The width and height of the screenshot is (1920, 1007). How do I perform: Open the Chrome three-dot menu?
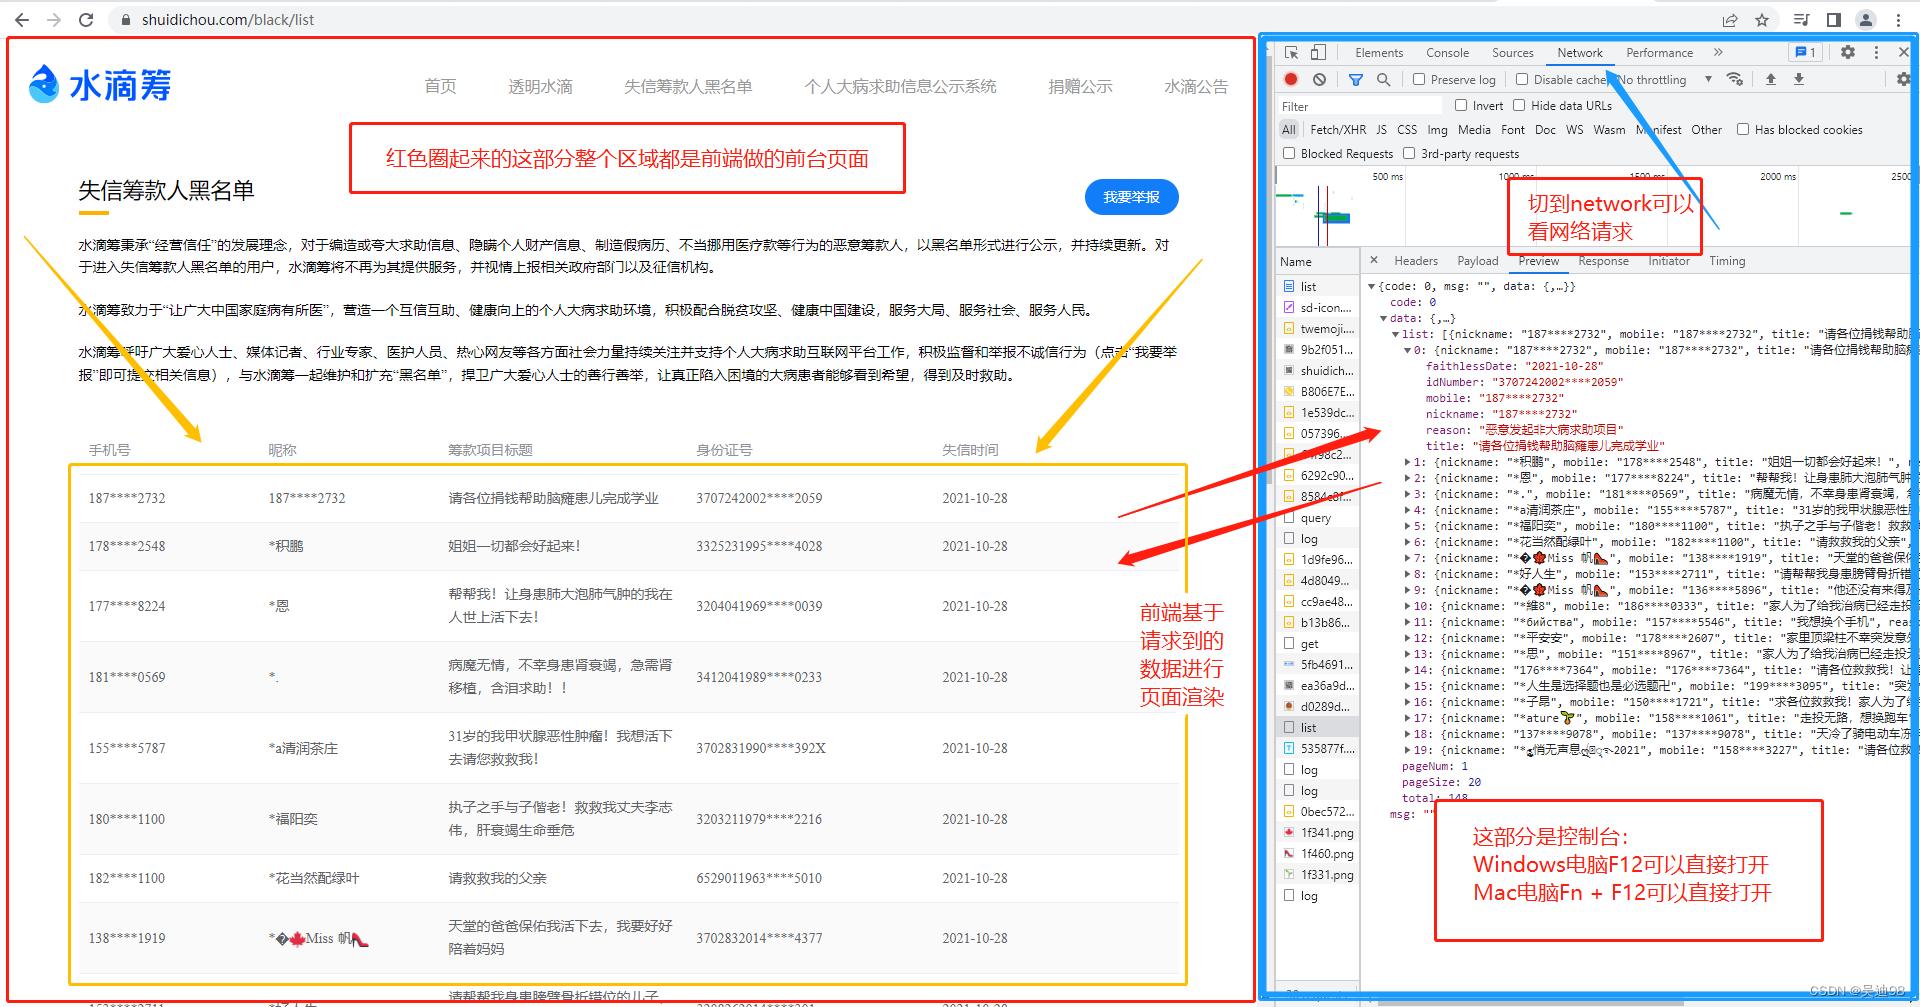(1898, 20)
